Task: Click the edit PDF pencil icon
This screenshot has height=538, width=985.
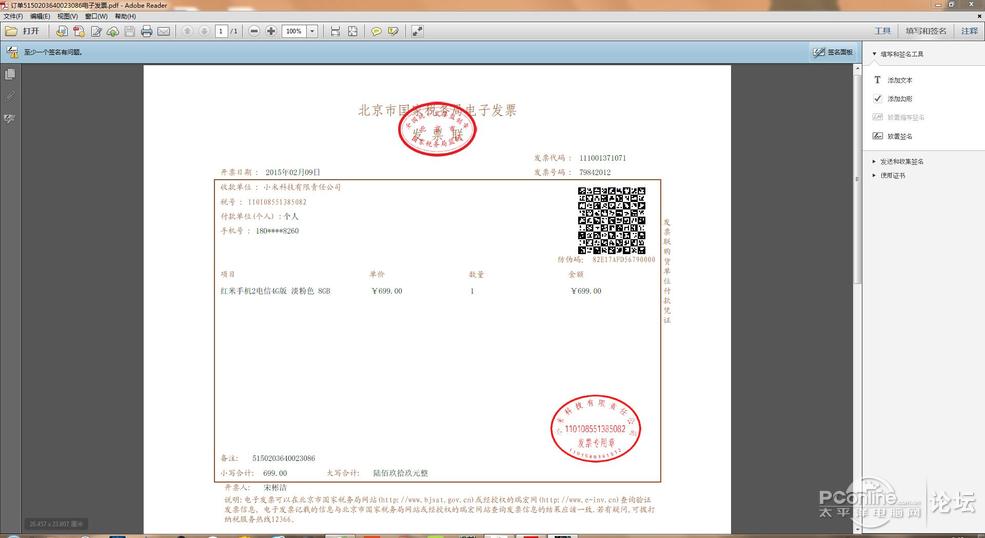Action: coord(96,31)
